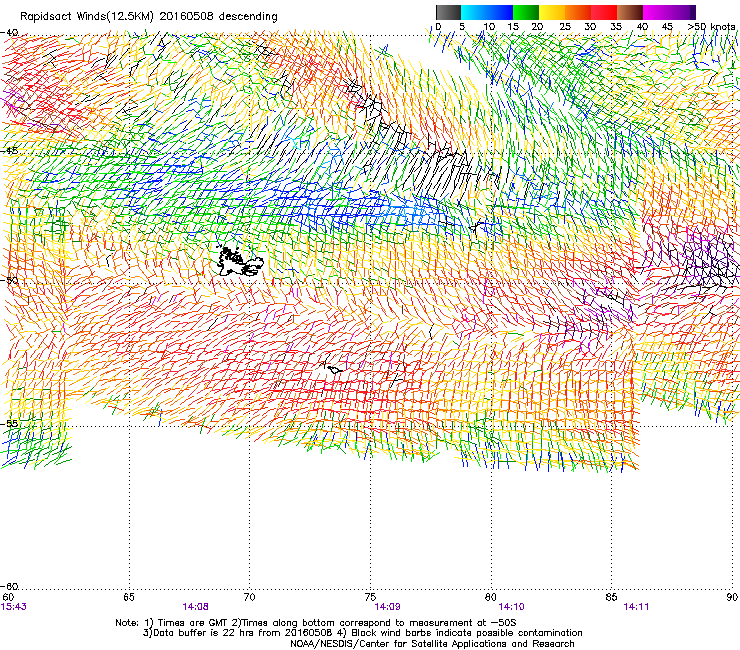The height and width of the screenshot is (650, 740).
Task: Click the '75' longitude axis label
Action: 370,597
